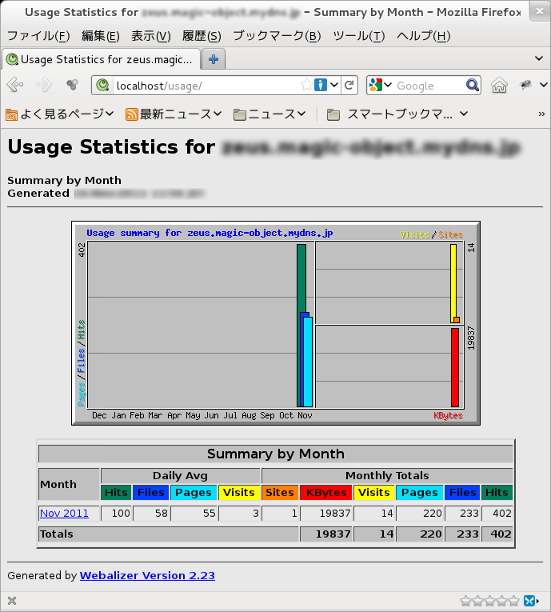Click the Month column header
Image resolution: width=551 pixels, height=612 pixels.
(x=69, y=484)
